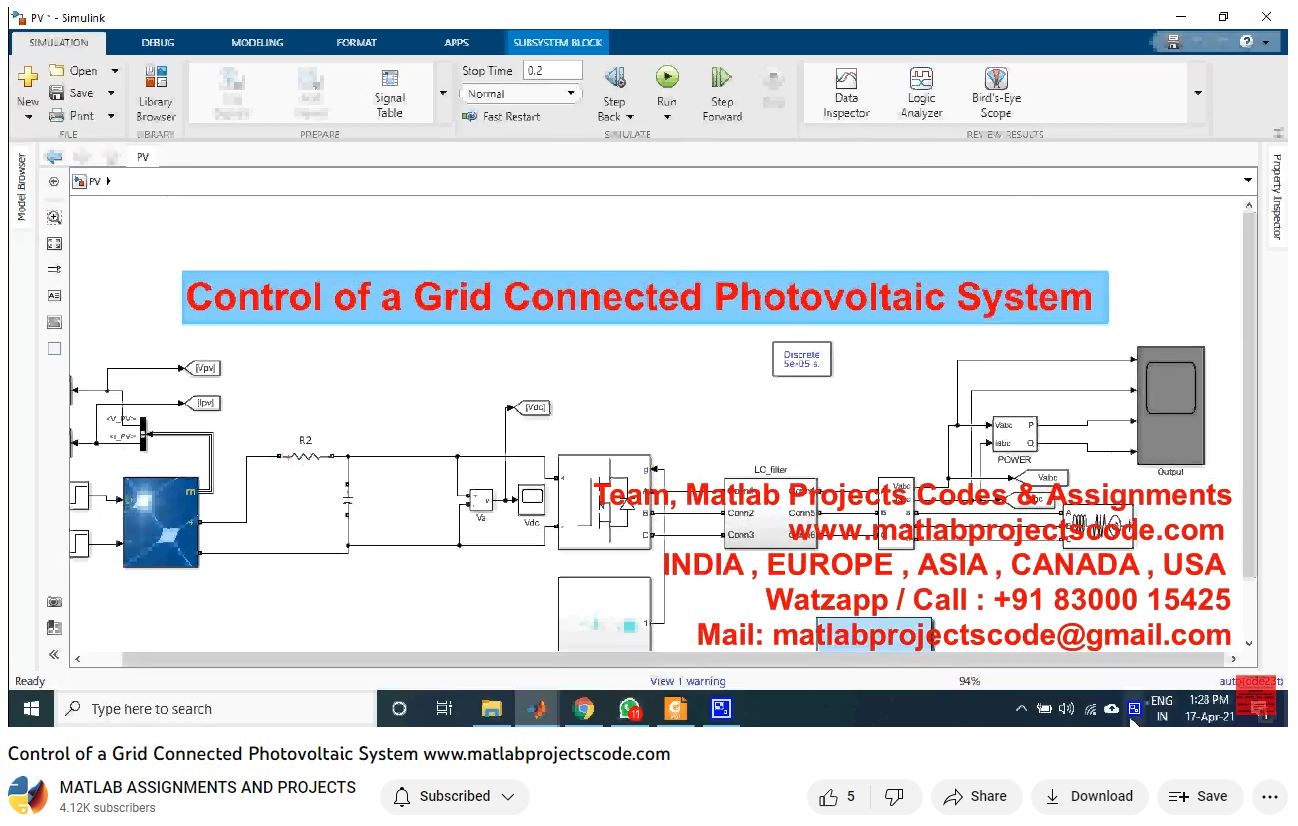Click the Step Forward icon
1298x826 pixels.
click(721, 78)
